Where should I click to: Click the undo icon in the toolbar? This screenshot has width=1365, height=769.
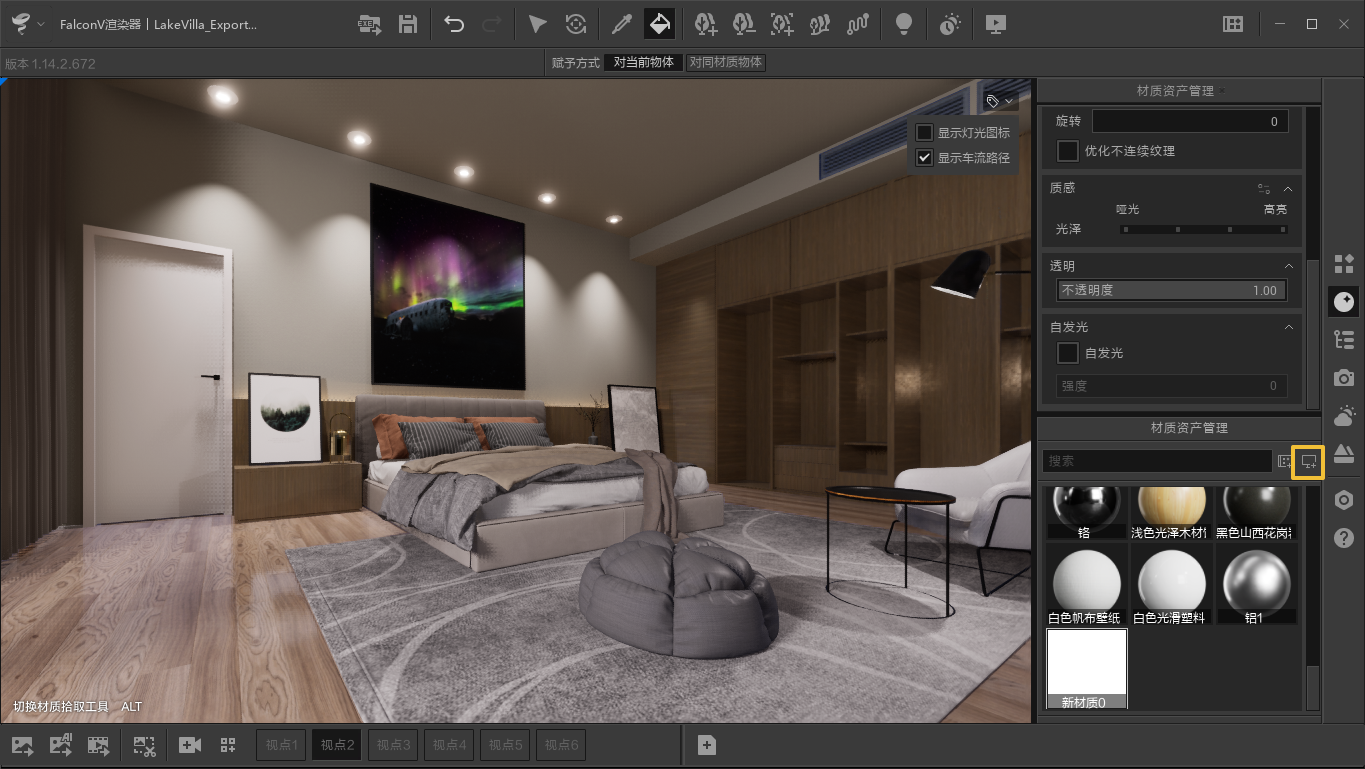(453, 24)
